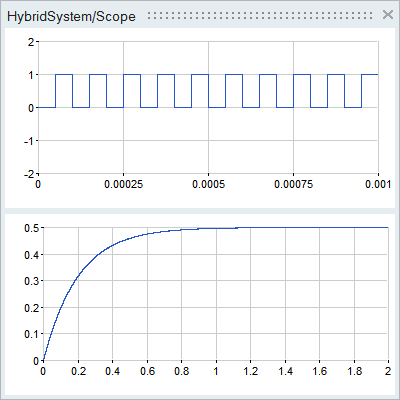
Task: Click the first pulse top of square wave
Action: pos(64,74)
